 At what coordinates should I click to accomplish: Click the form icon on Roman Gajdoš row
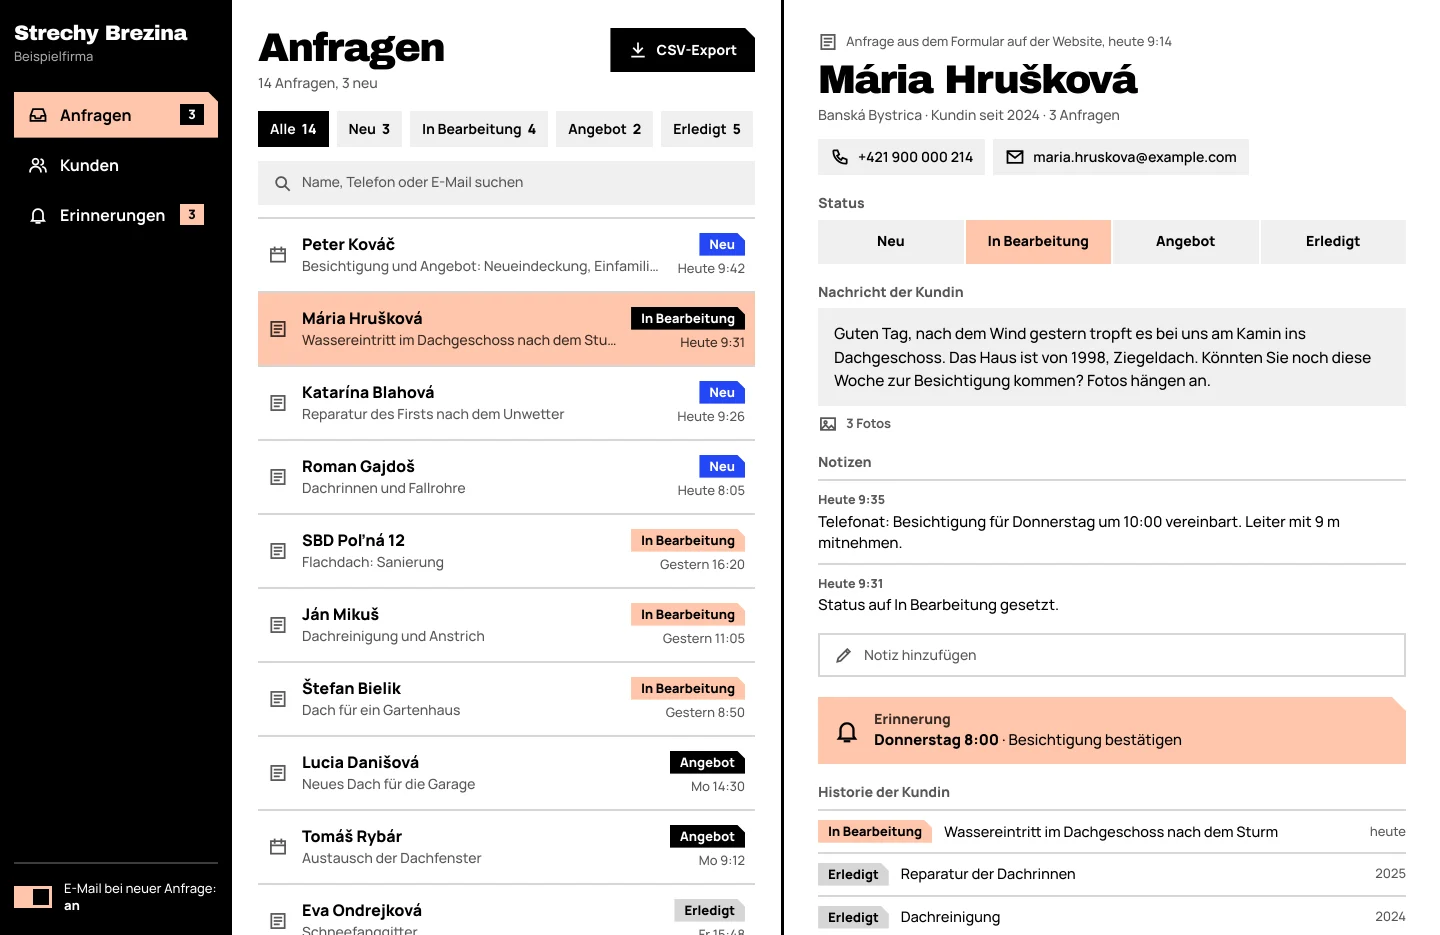point(278,477)
